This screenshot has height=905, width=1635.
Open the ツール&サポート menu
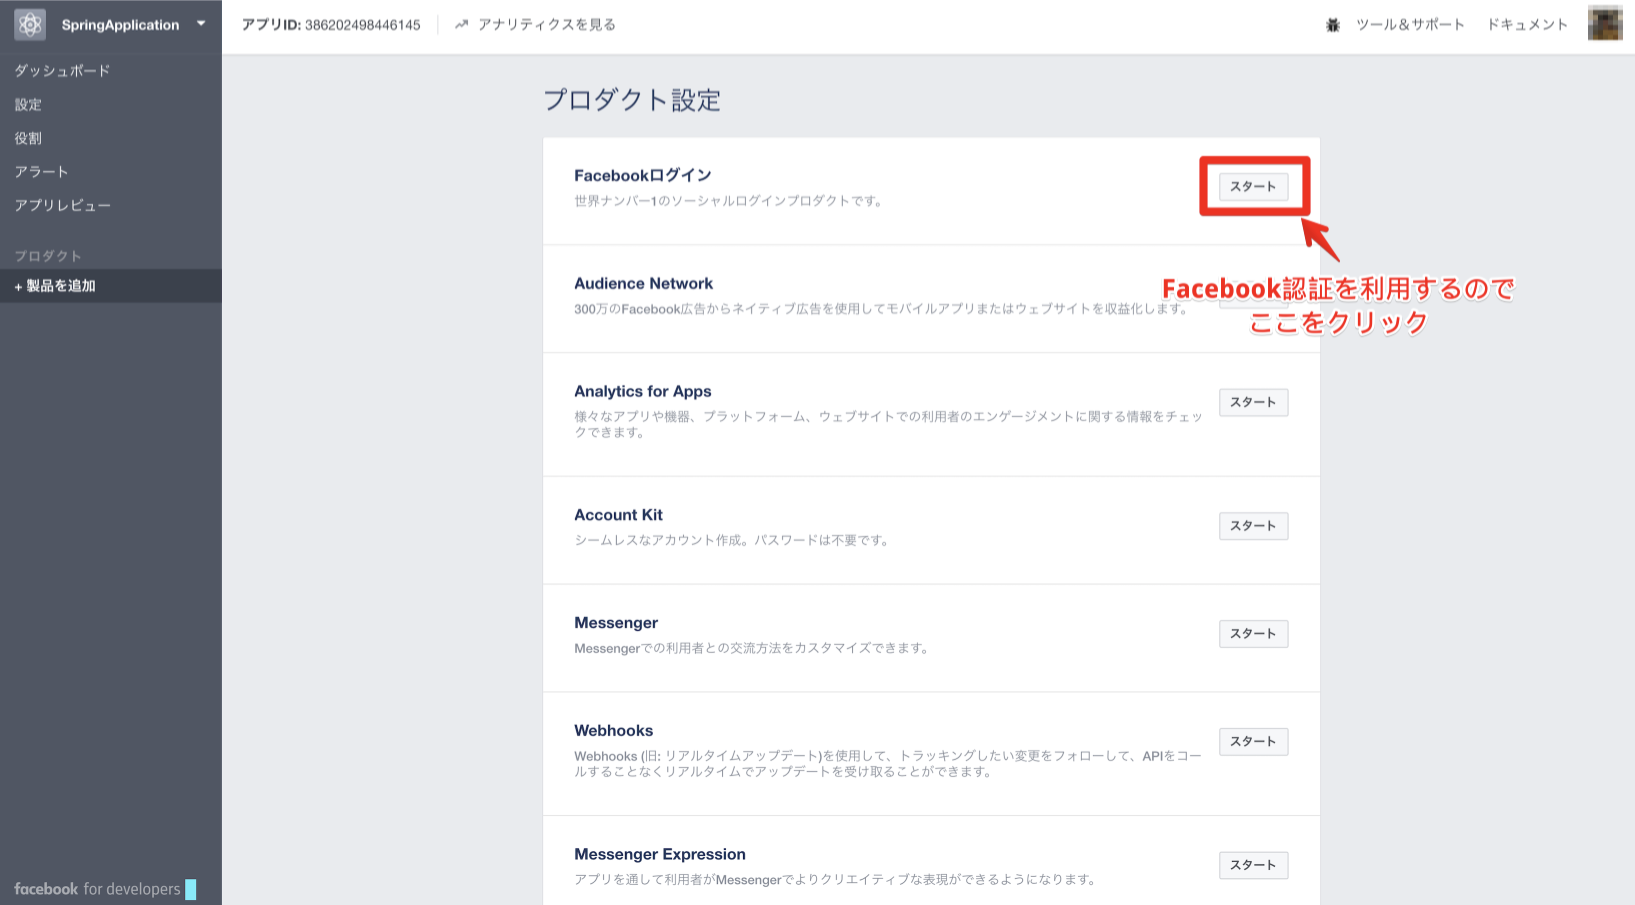1410,25
